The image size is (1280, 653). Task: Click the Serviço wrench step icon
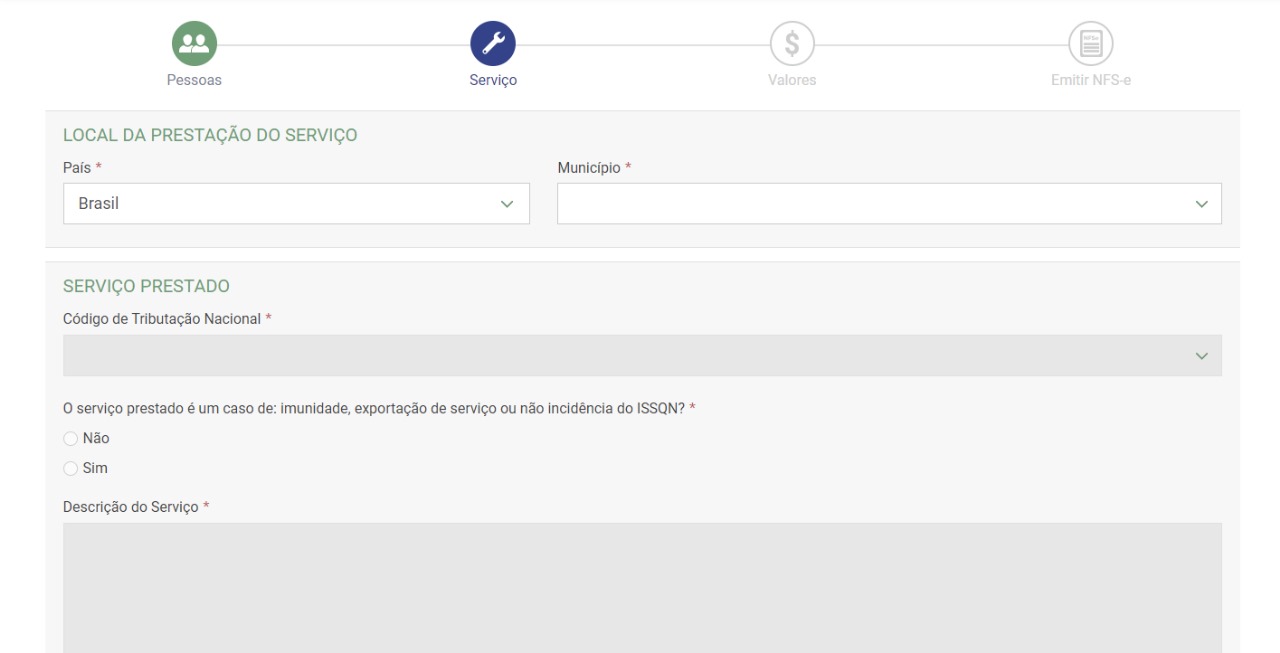coord(493,44)
